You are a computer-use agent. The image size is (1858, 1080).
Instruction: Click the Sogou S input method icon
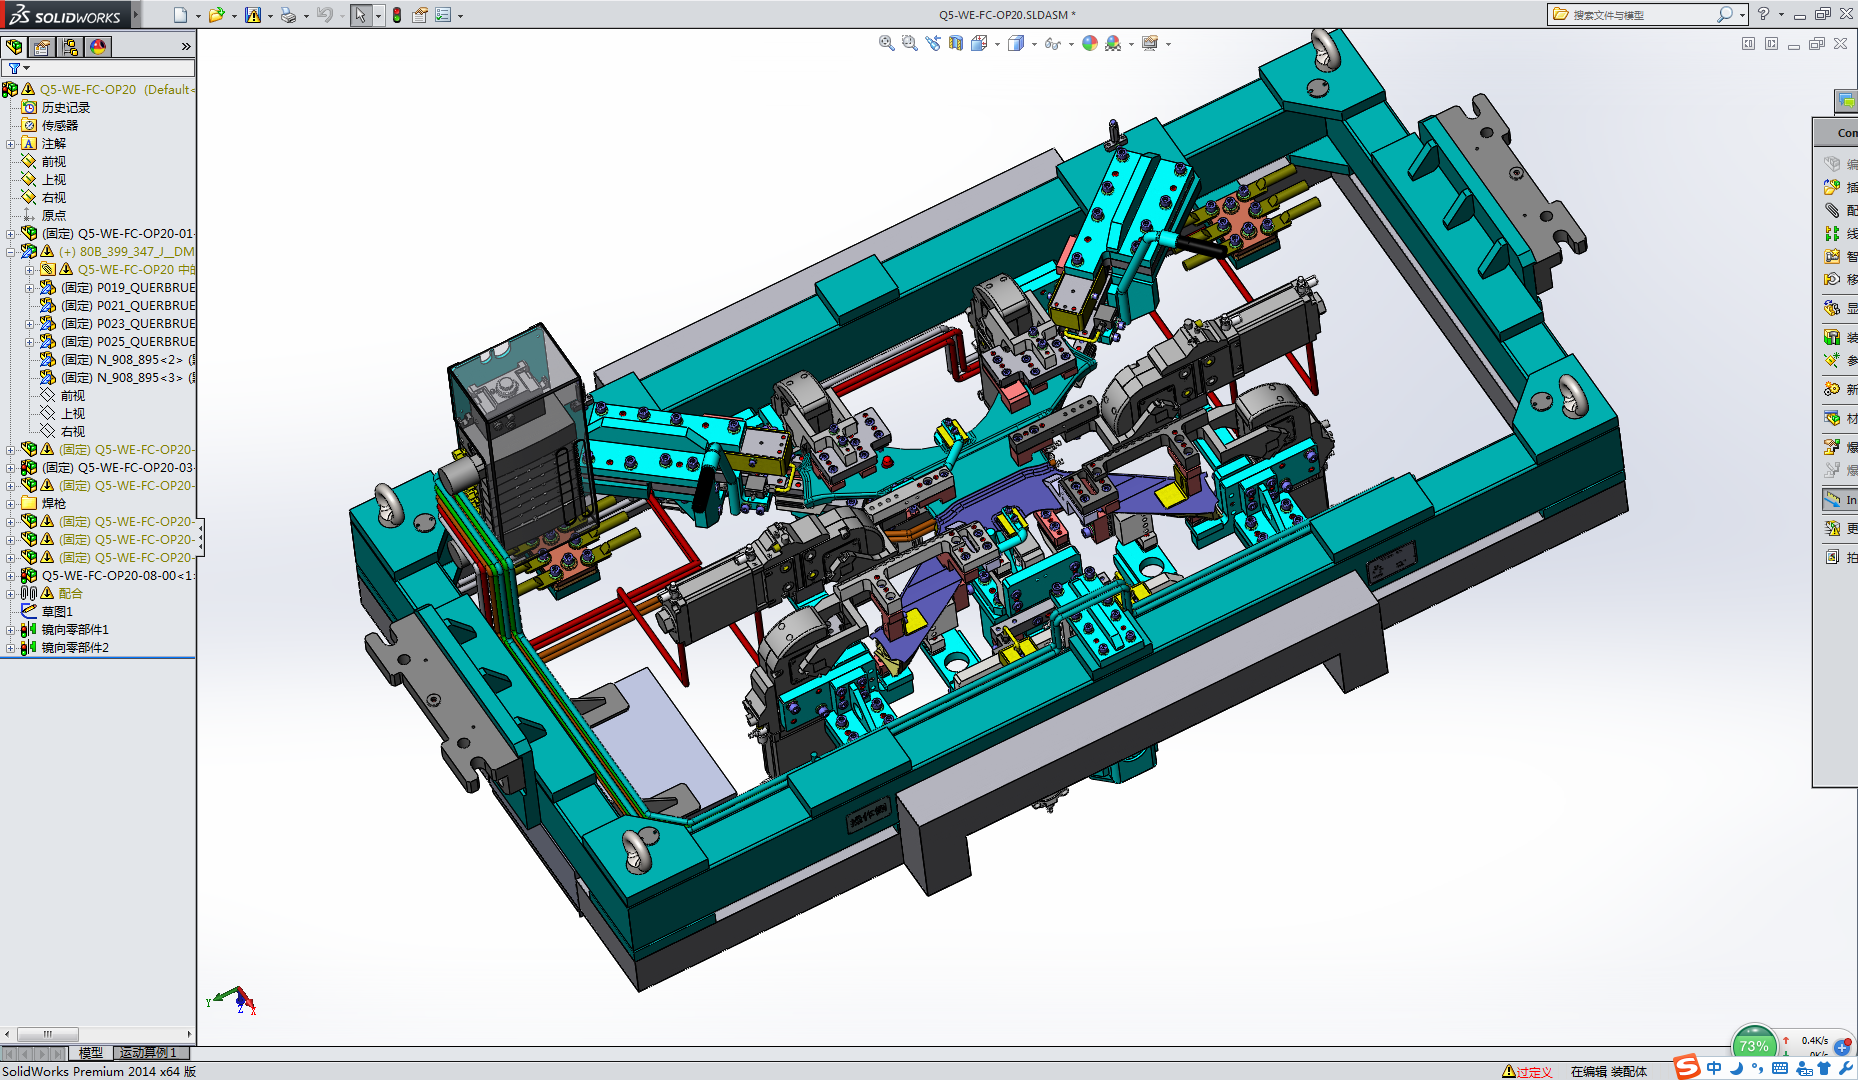[1687, 1067]
